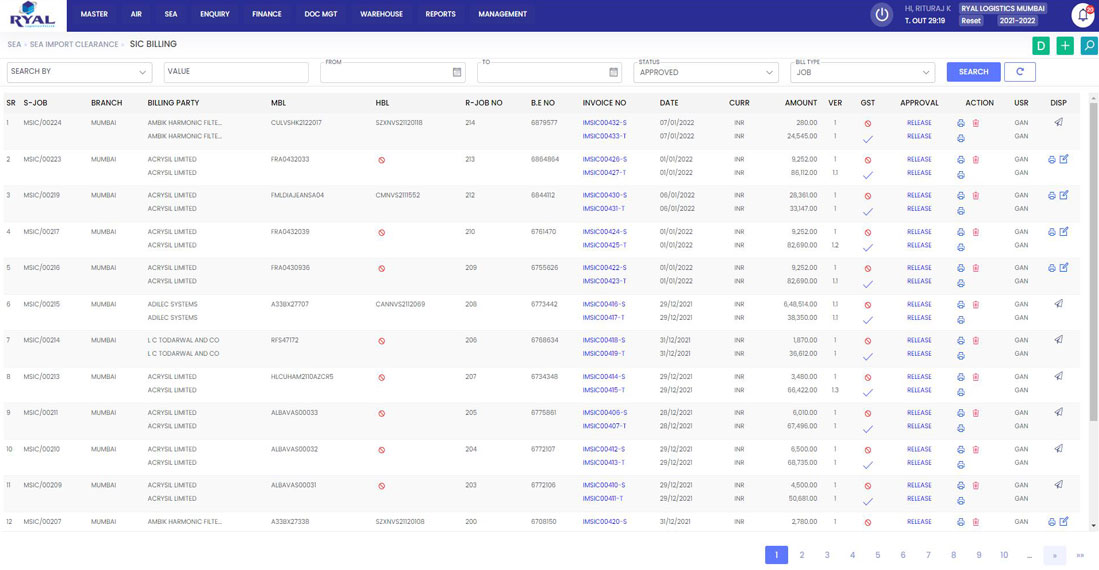
Task: Click DISP printer icon for MSIC/00223
Action: coord(1051,159)
